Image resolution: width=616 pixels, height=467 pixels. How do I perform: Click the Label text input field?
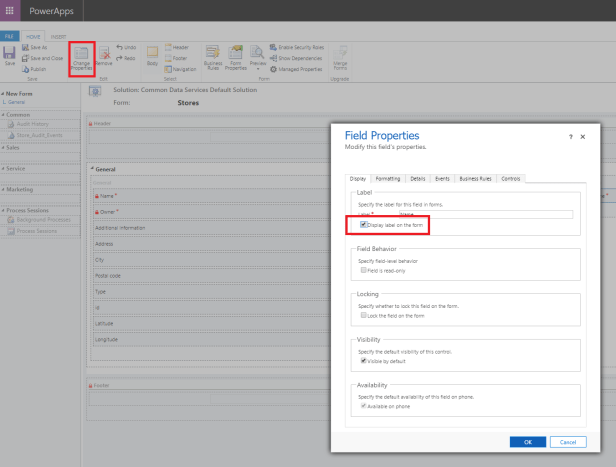(x=486, y=214)
